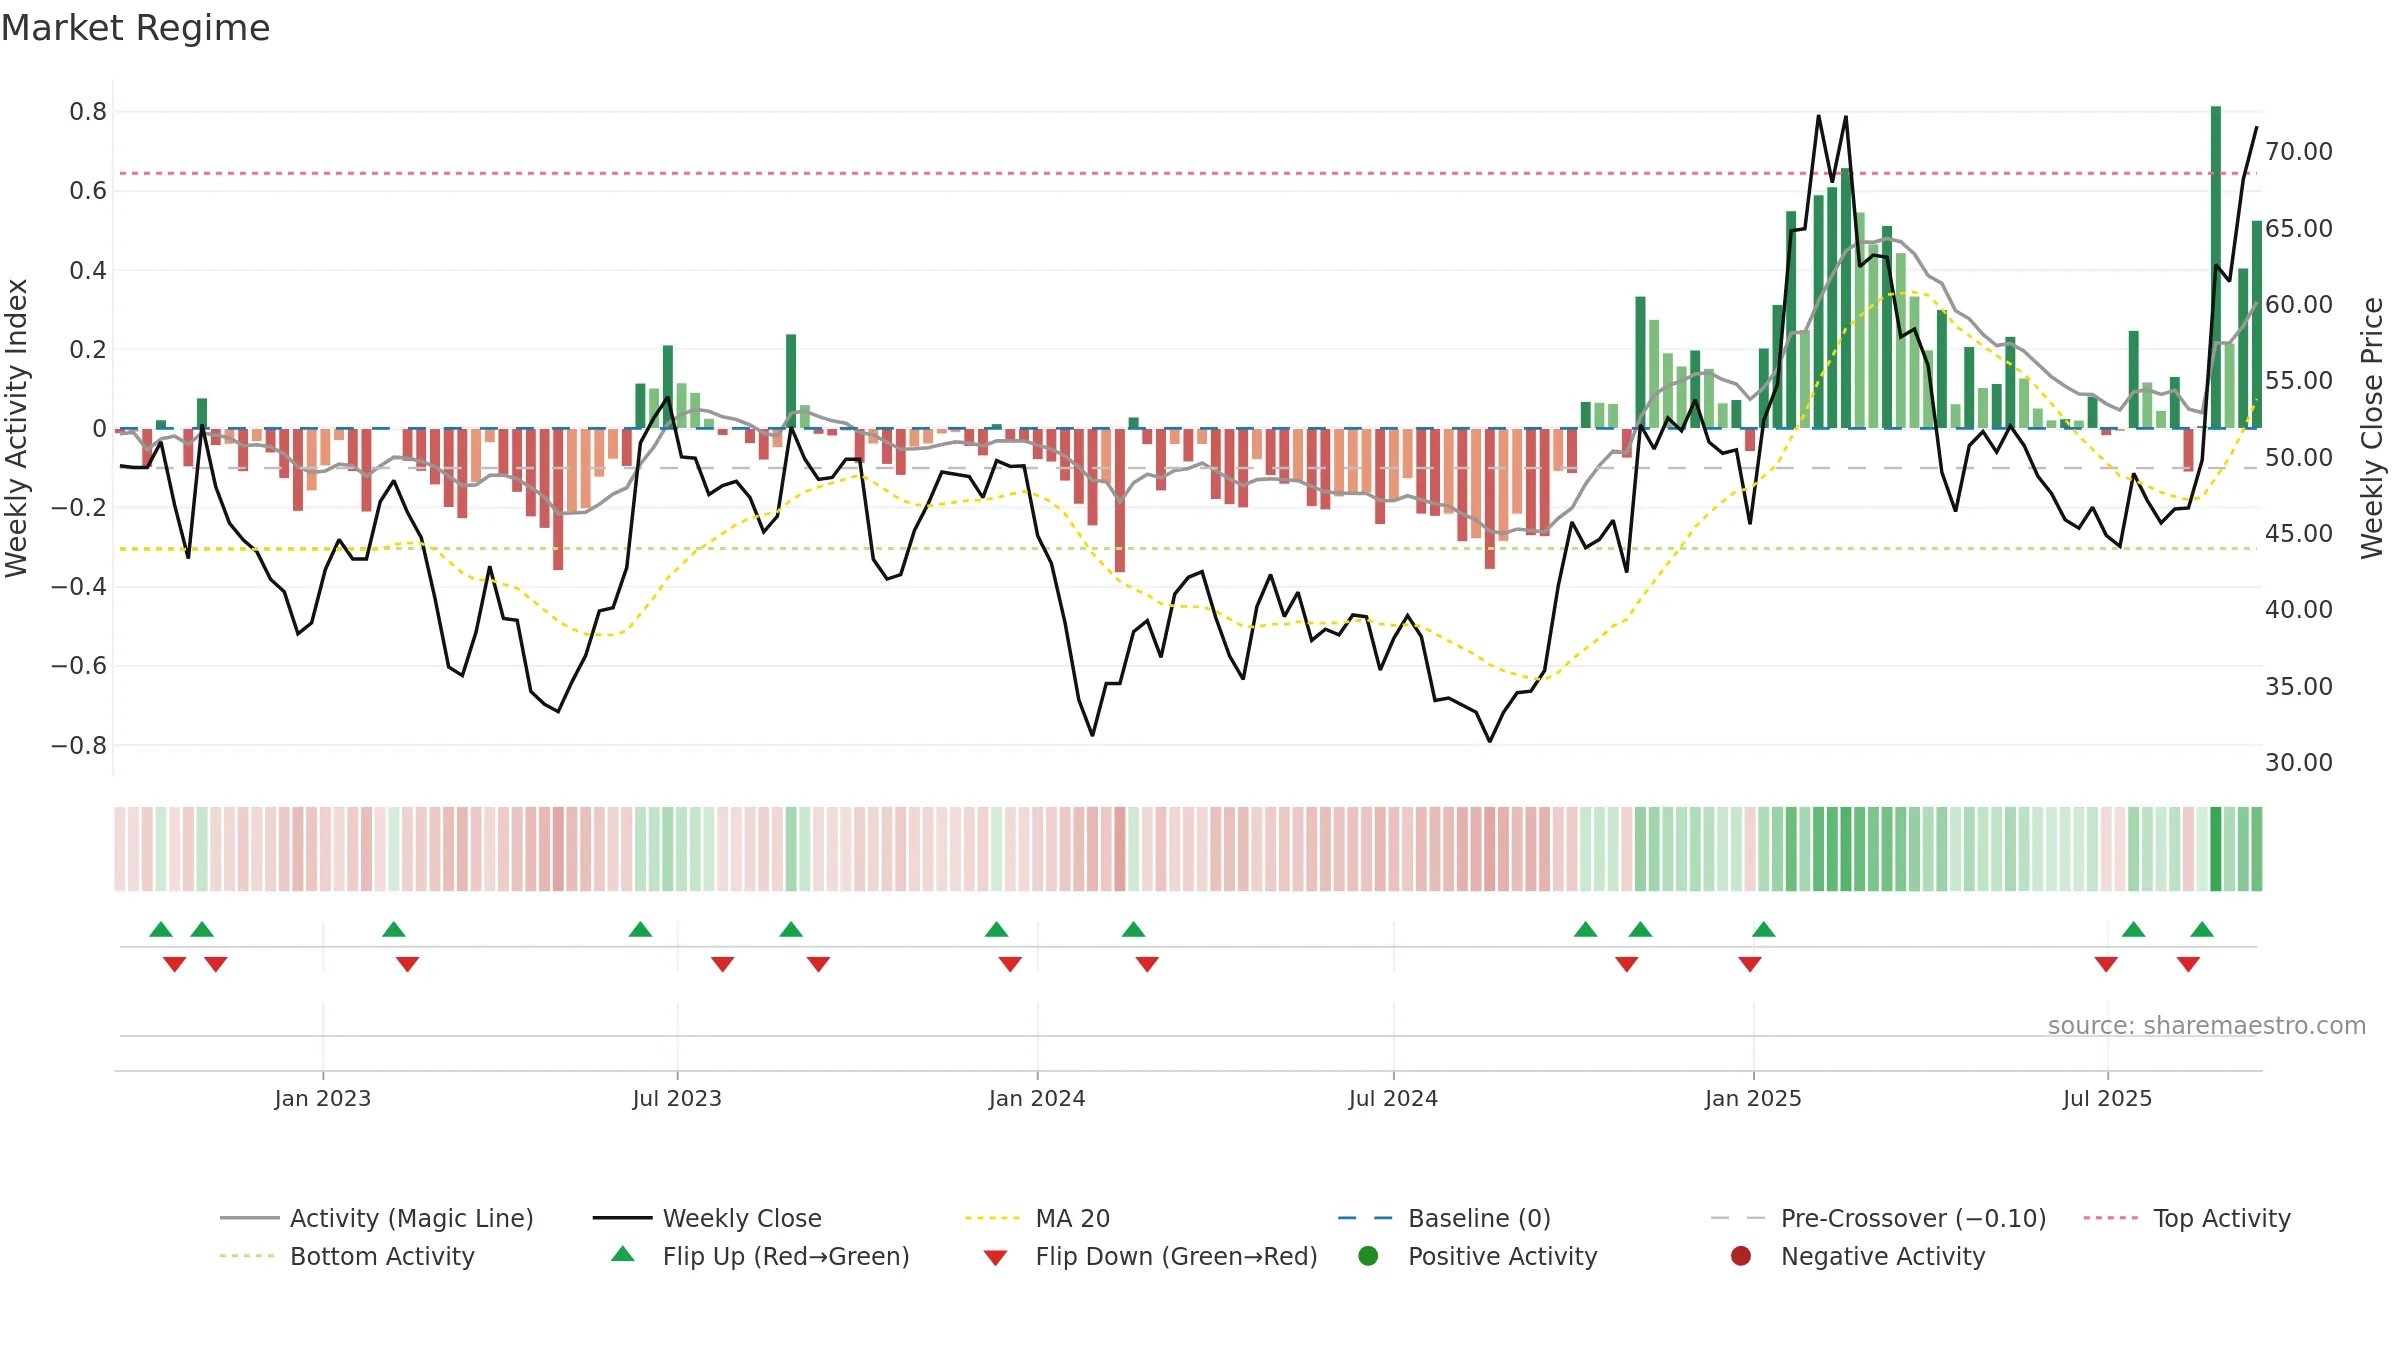Click the Weekly Close Price axis title
Viewport: 2400px width, 1350px height.
point(2372,428)
